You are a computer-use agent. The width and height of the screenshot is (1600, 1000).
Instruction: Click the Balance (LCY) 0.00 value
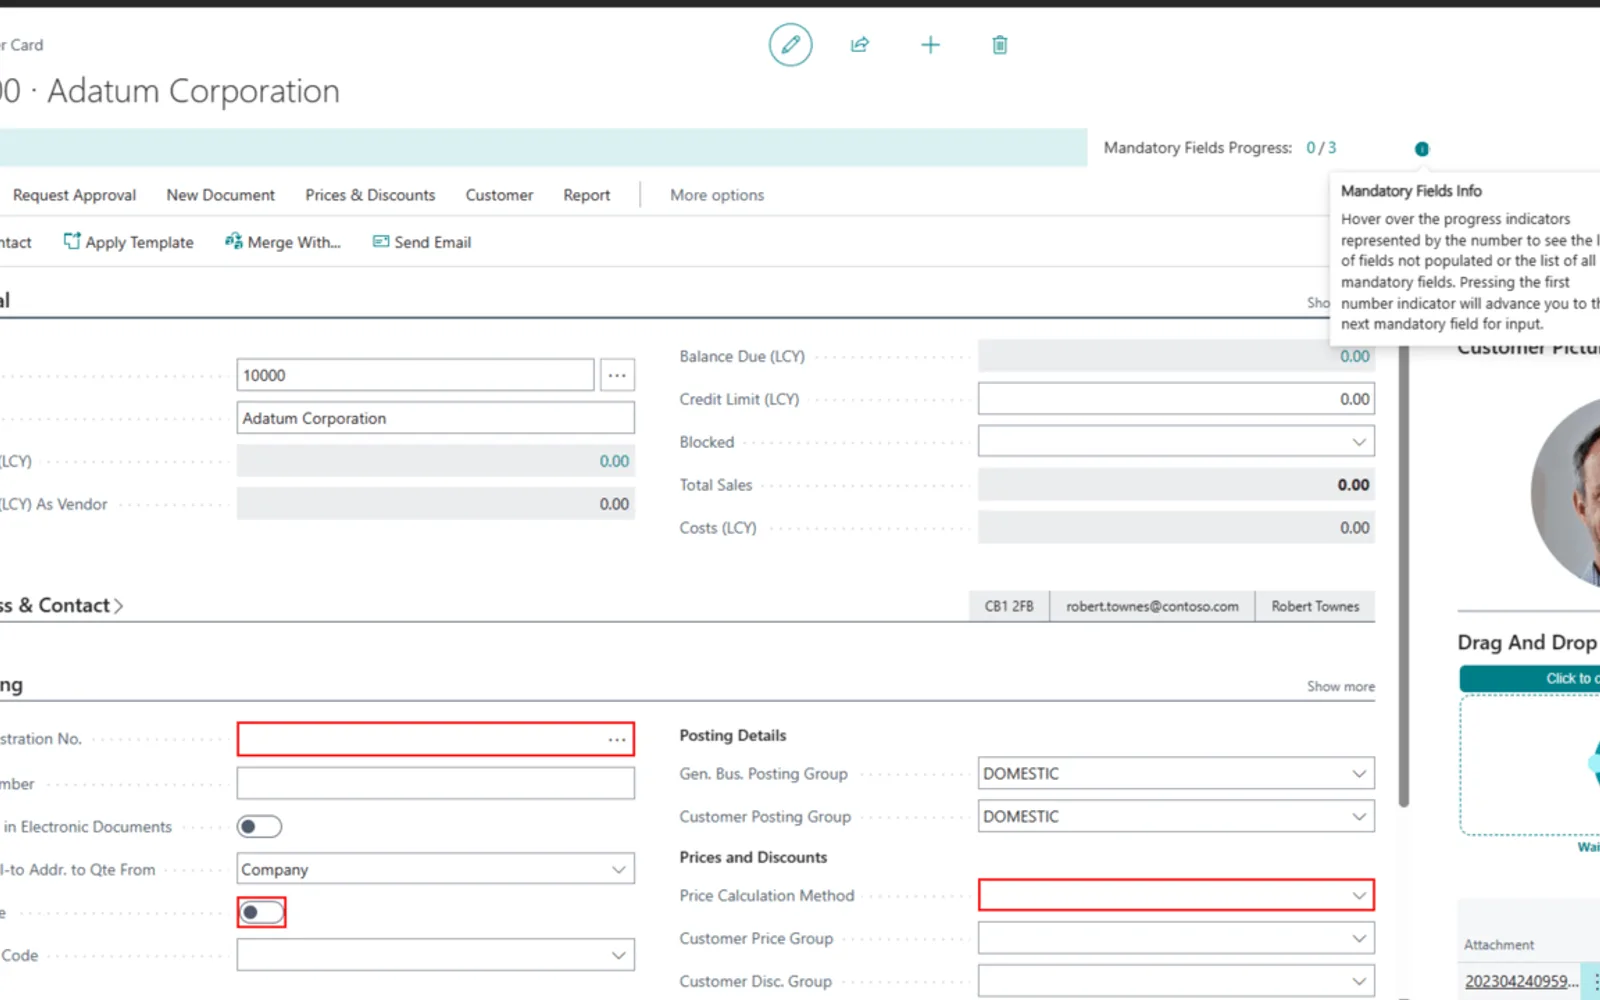[614, 461]
